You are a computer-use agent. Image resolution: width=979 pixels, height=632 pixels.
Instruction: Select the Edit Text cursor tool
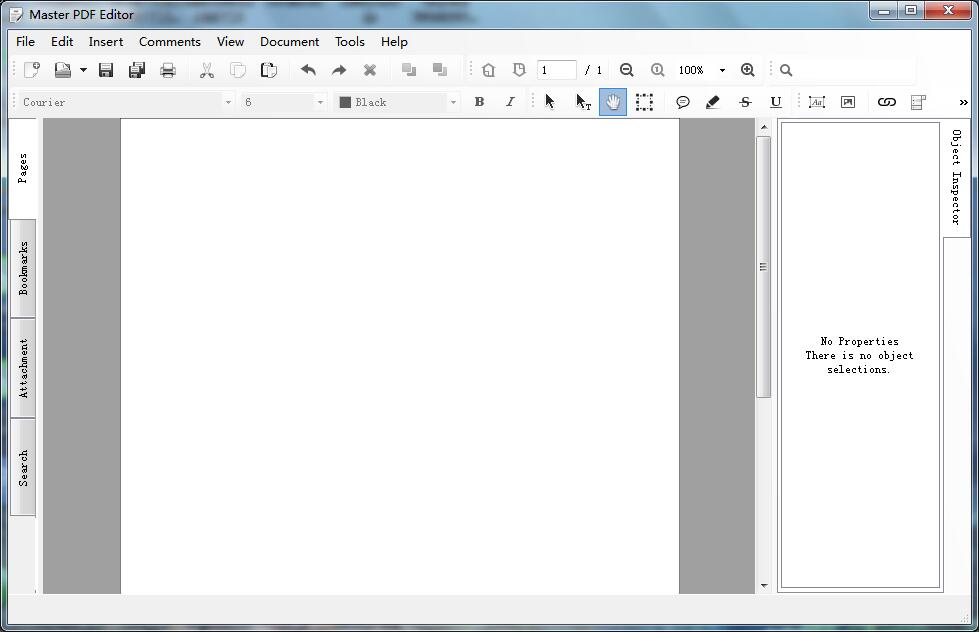[x=583, y=102]
